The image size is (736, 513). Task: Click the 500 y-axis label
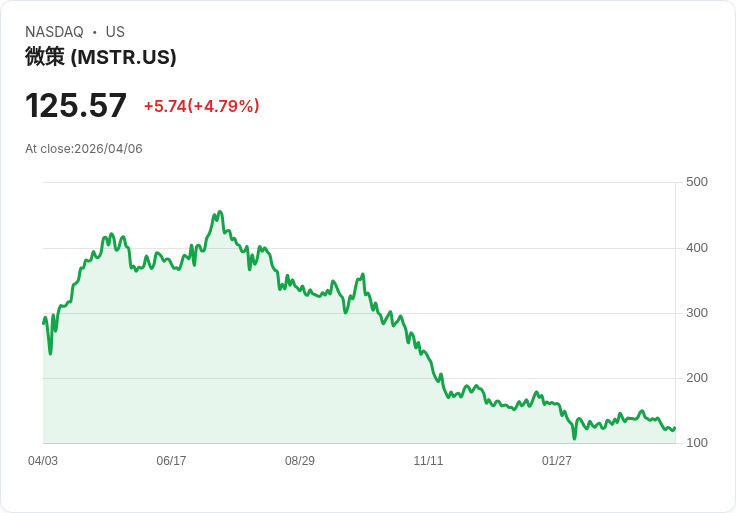[697, 182]
